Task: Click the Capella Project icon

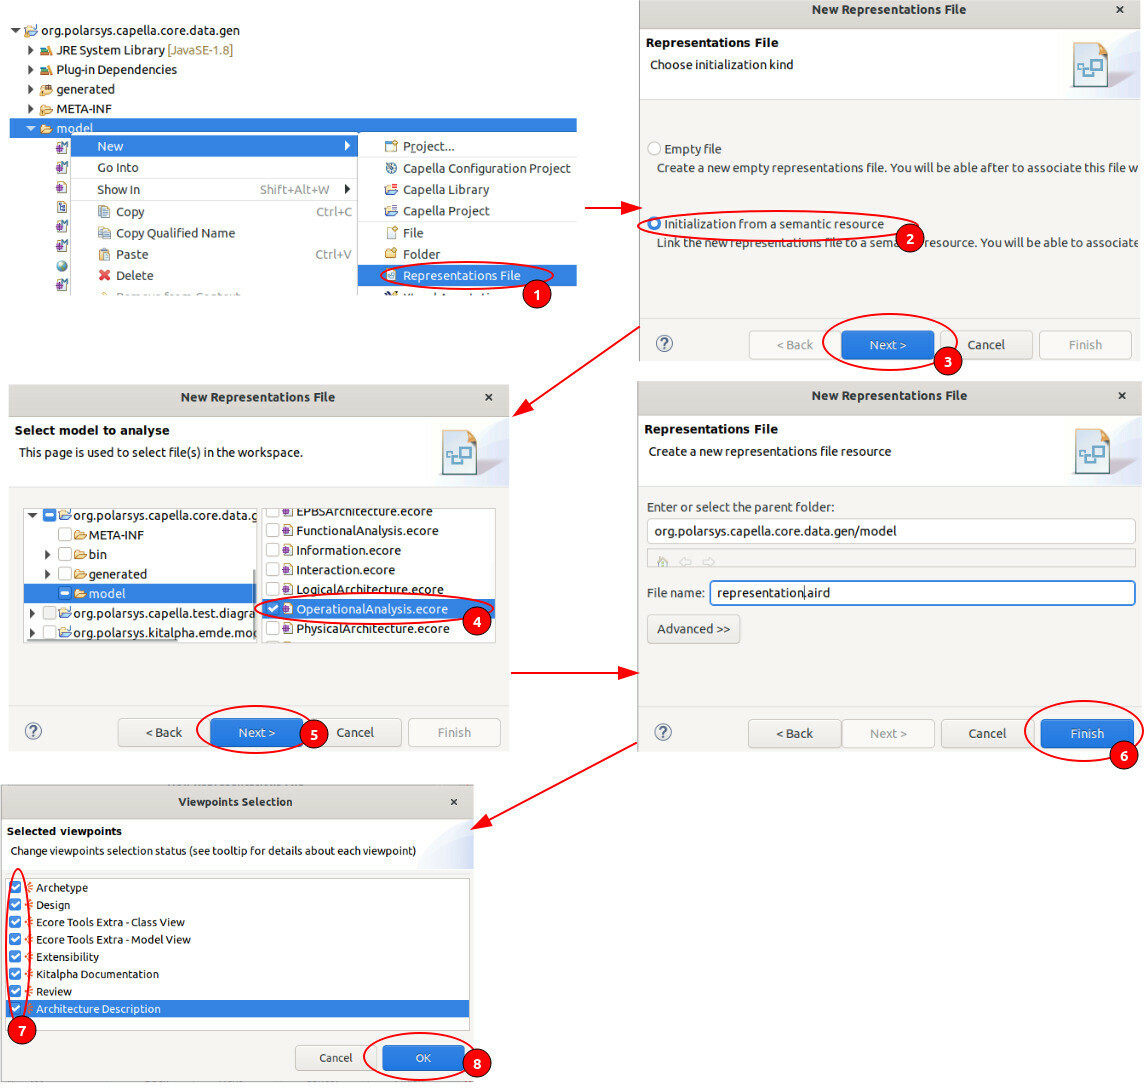Action: click(391, 211)
